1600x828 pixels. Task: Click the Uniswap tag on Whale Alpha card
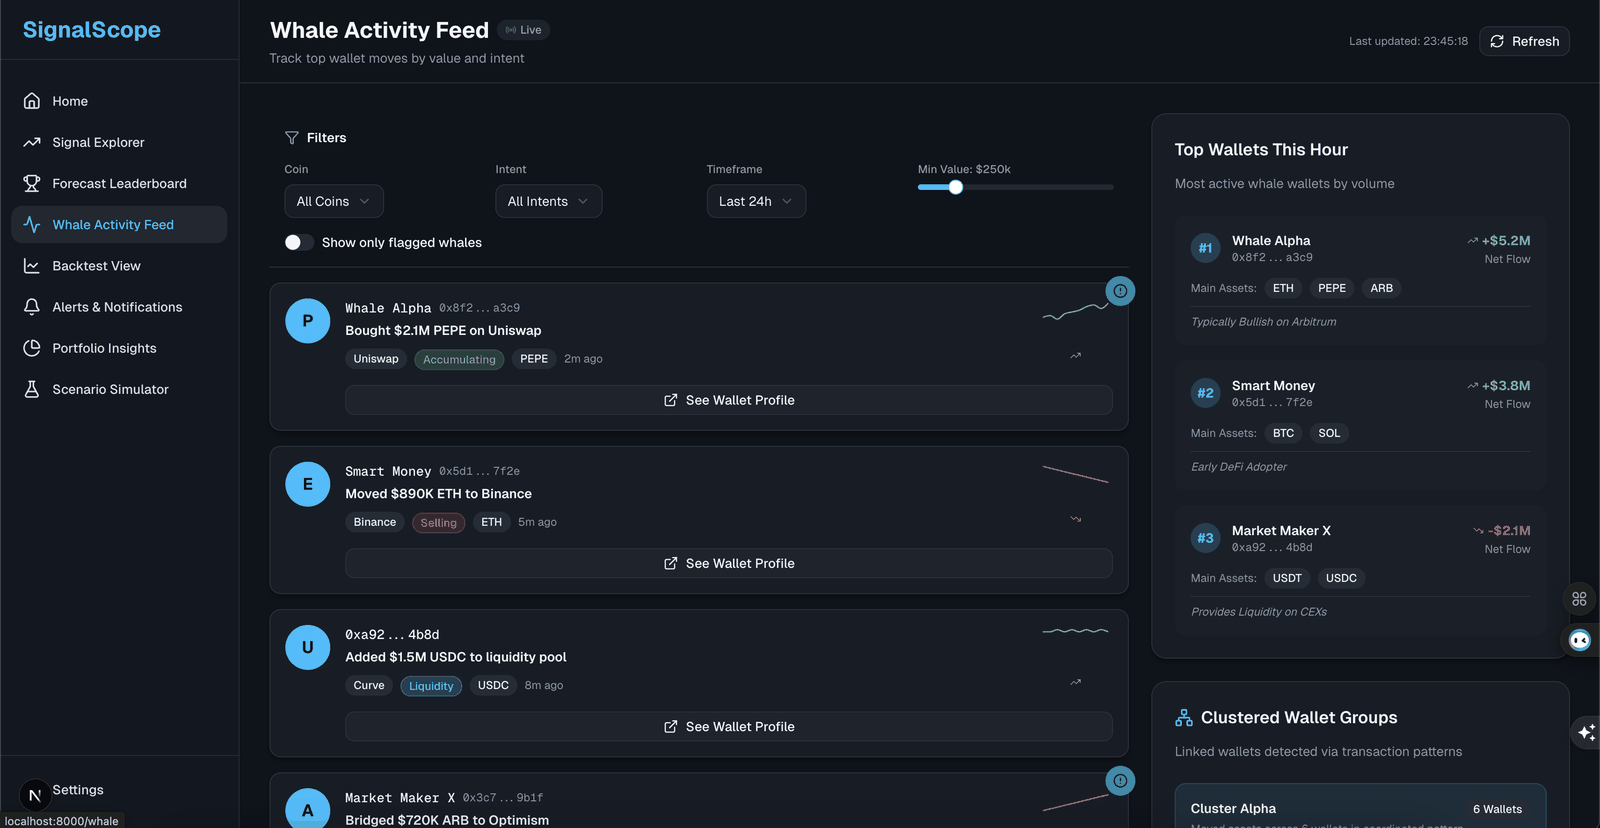[x=376, y=359]
